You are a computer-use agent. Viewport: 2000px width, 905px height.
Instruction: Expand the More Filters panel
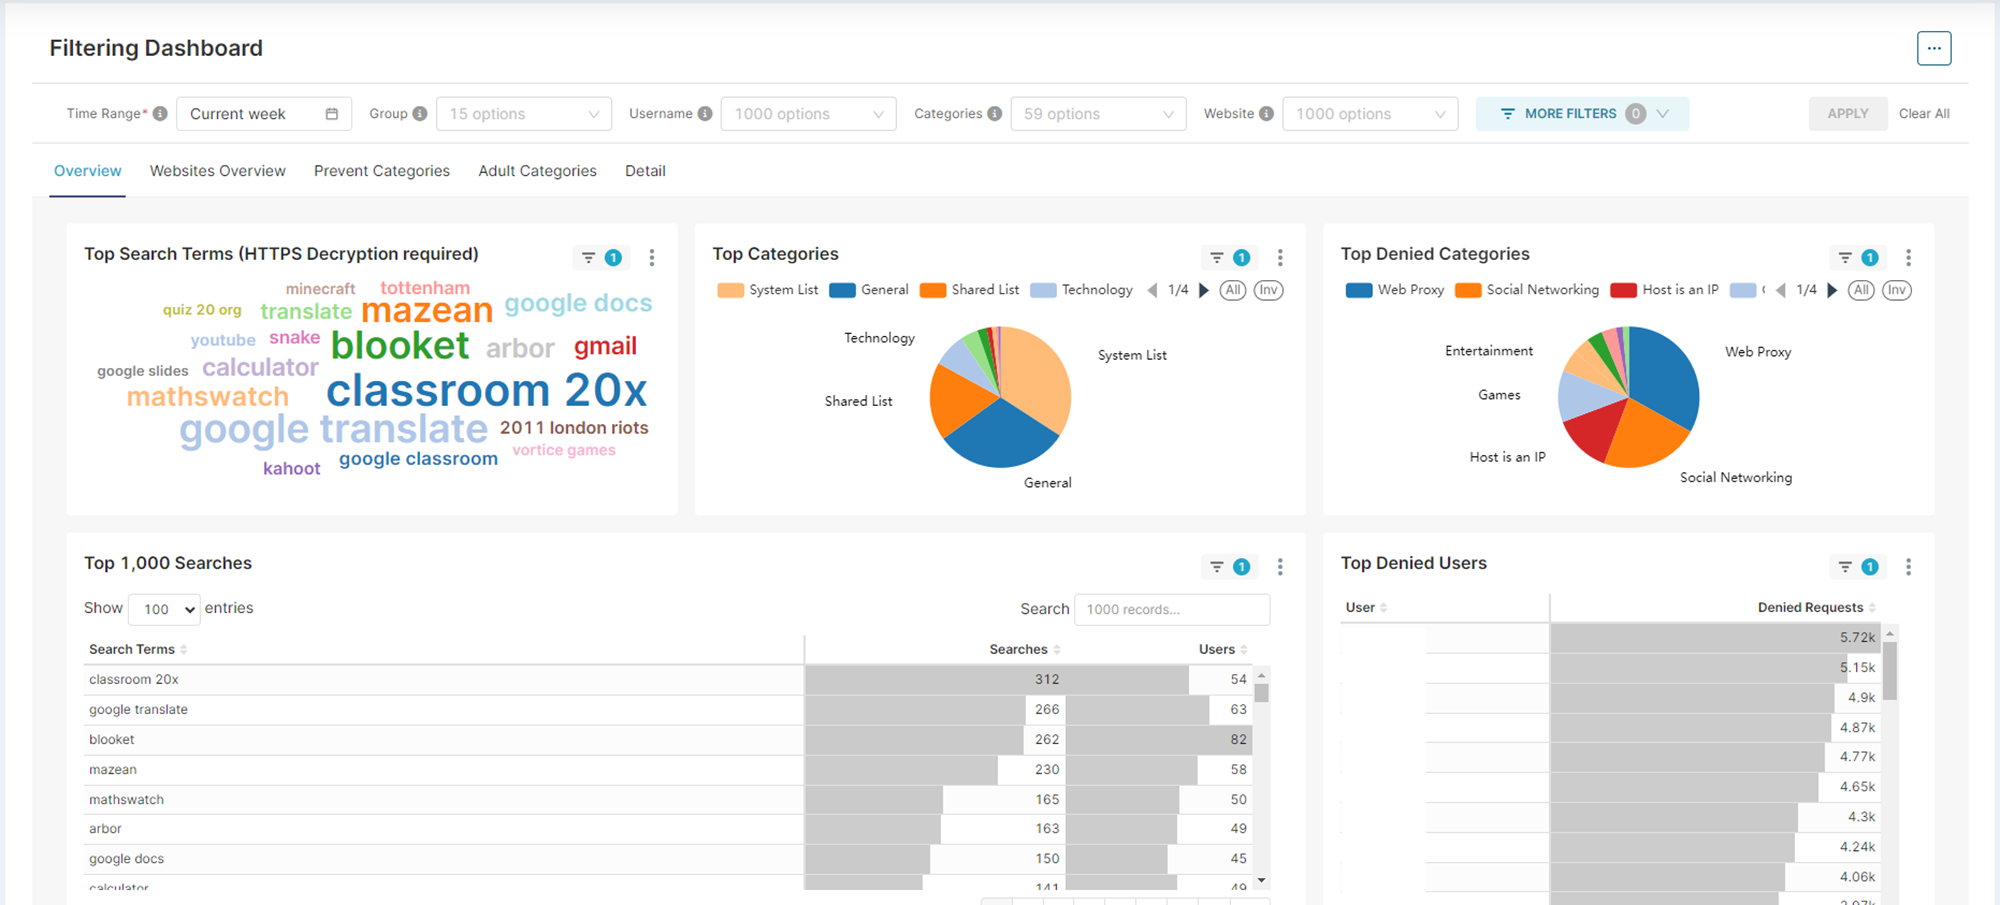1582,114
